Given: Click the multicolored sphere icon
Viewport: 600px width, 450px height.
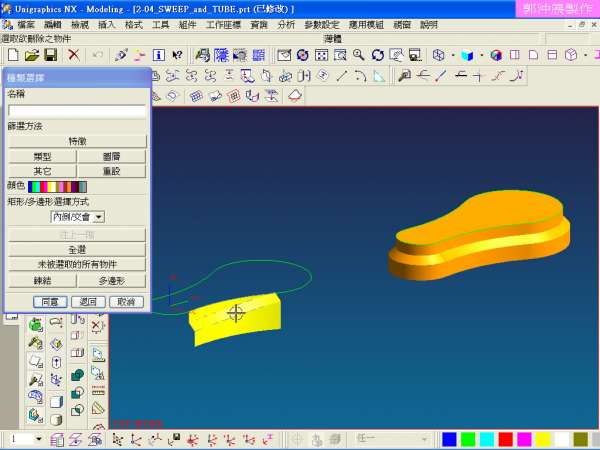Looking at the screenshot, I should (x=496, y=55).
